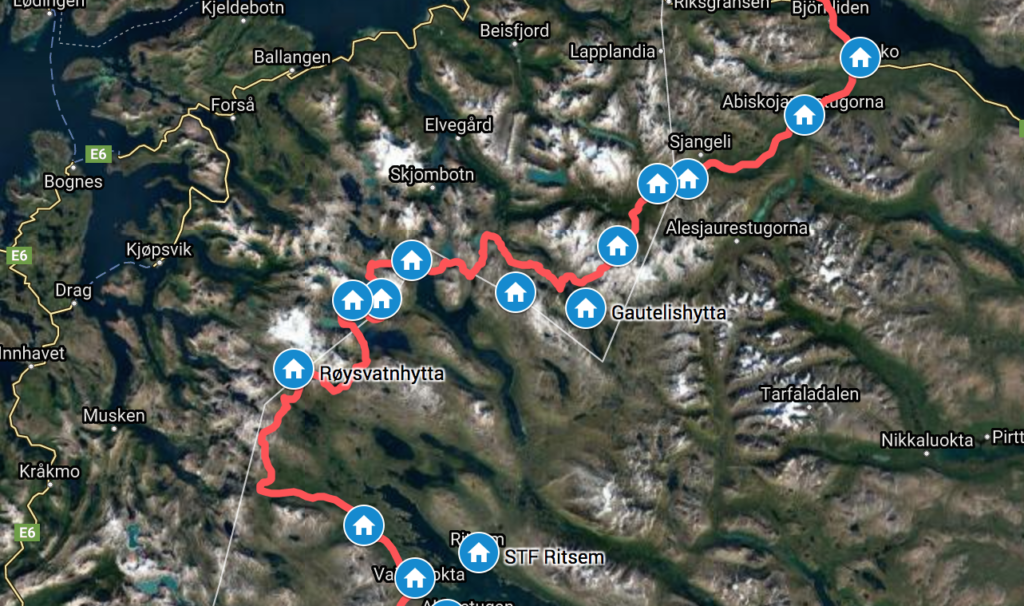
Task: Click the E6 road badge near Bognes
Action: point(99,154)
